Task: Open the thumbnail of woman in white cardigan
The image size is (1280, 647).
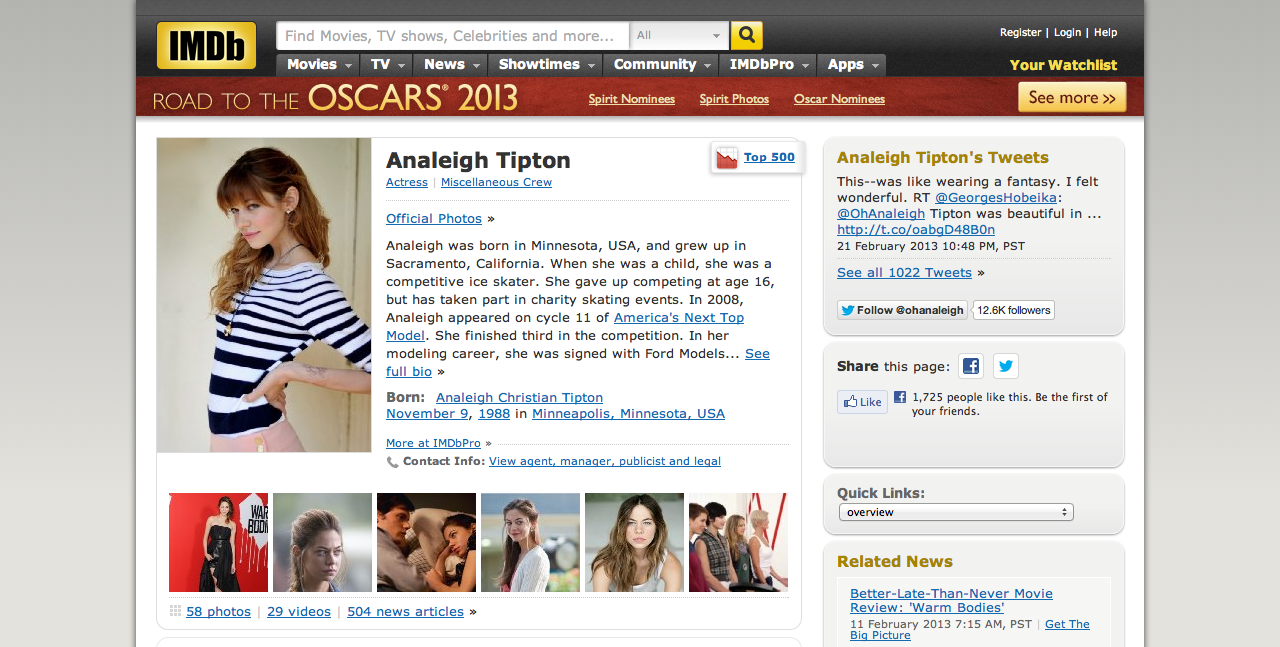Action: [530, 542]
